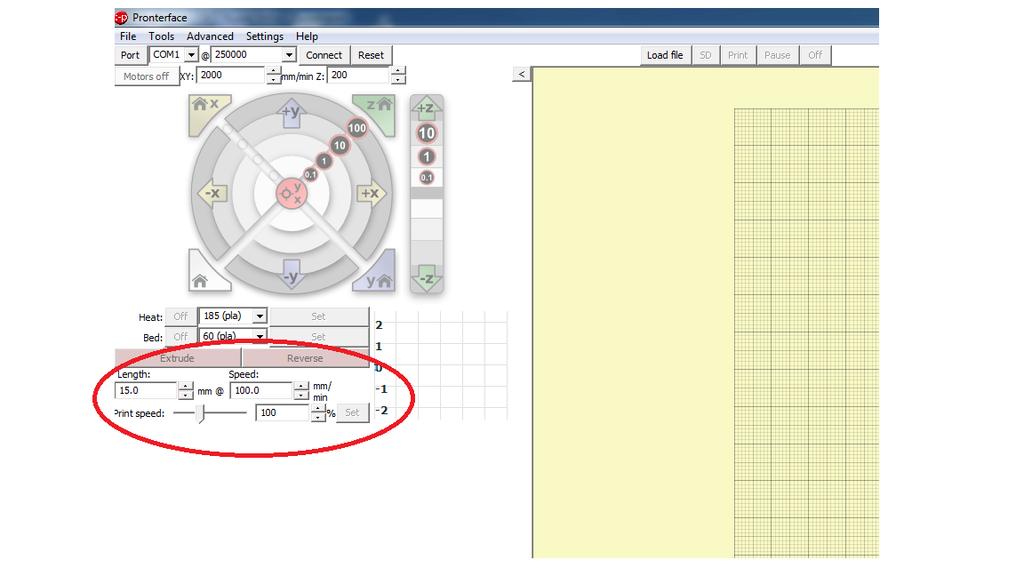Open the 185 (pla) heat dropdown
Screen dimensions: 1024x576
click(259, 316)
